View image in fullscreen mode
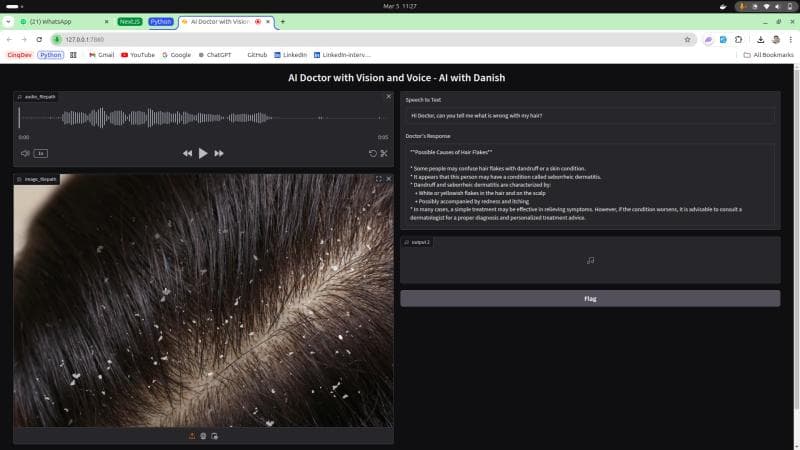The image size is (800, 450). tap(378, 179)
